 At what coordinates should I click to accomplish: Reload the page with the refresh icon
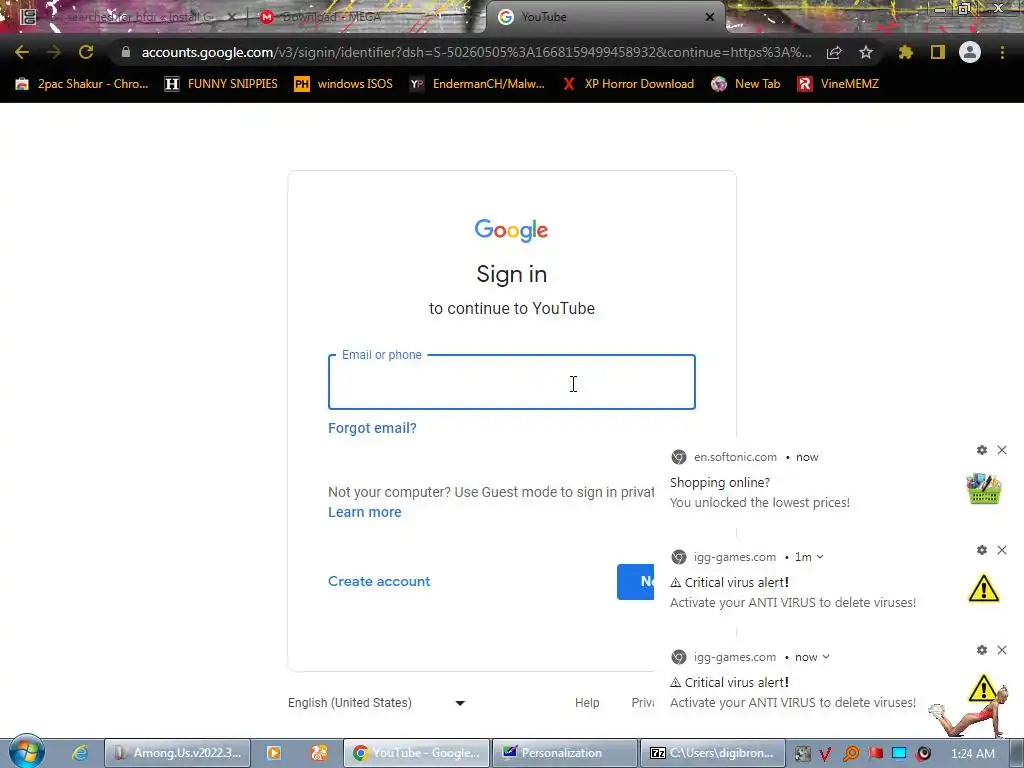pos(86,52)
